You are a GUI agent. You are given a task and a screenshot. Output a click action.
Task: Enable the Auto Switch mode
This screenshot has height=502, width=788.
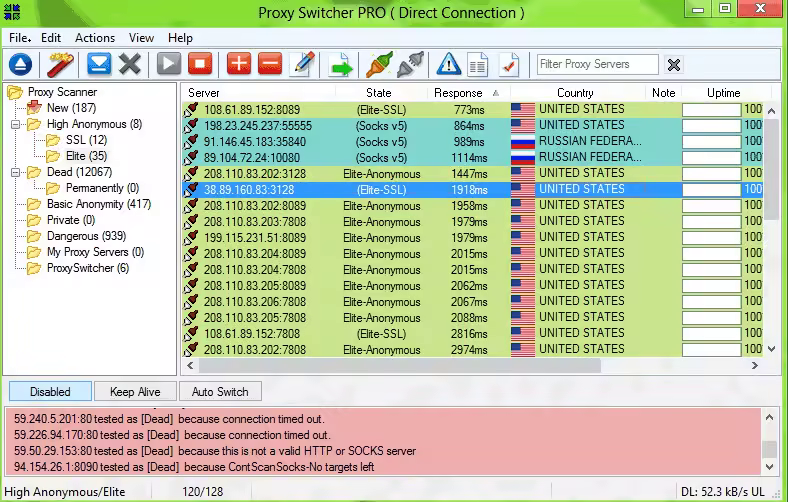pos(219,392)
